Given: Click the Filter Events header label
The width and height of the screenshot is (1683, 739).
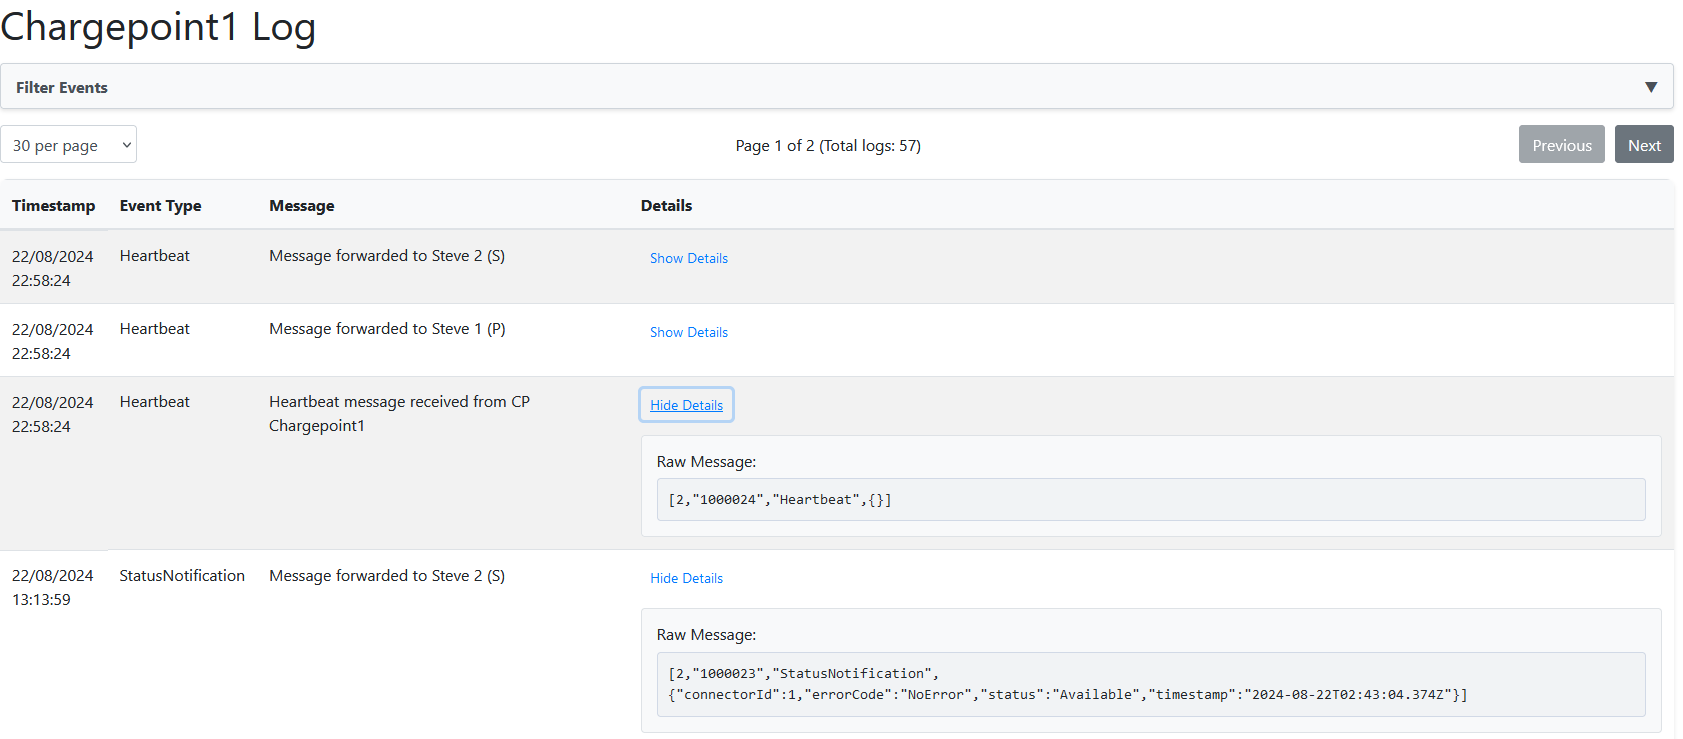Looking at the screenshot, I should pos(62,87).
